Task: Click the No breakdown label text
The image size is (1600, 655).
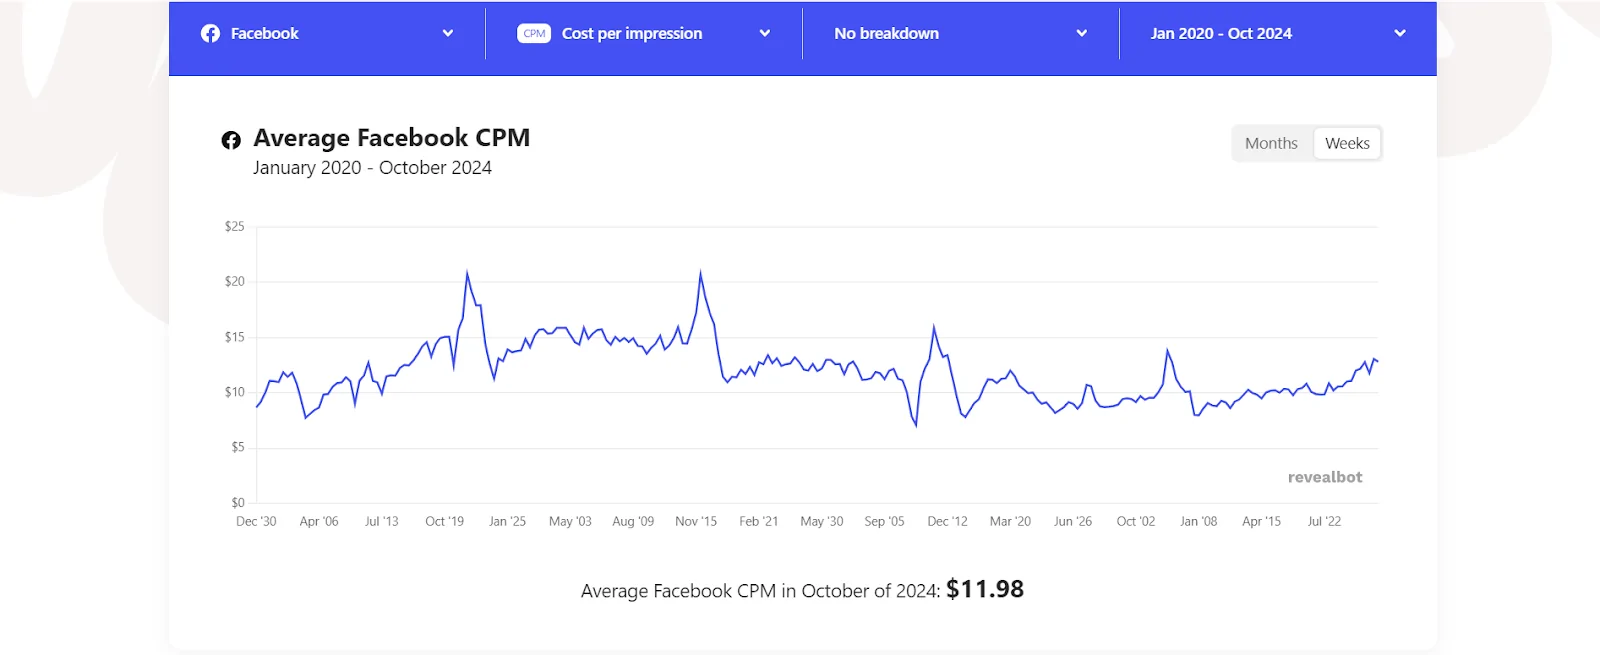Action: click(887, 34)
